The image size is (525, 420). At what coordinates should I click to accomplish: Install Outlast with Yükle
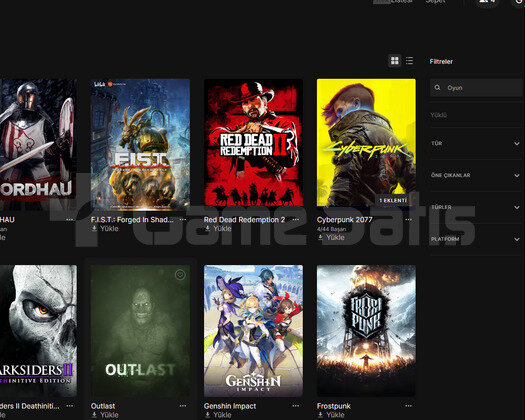click(105, 415)
